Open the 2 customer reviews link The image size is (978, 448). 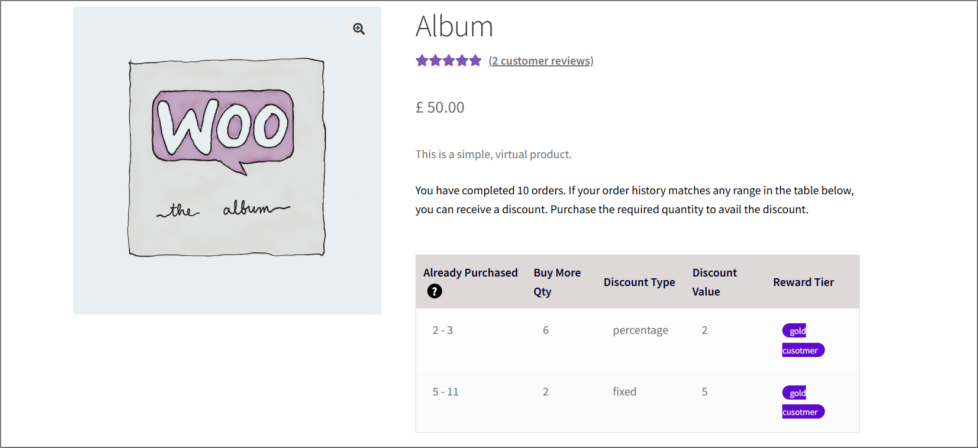(x=541, y=61)
